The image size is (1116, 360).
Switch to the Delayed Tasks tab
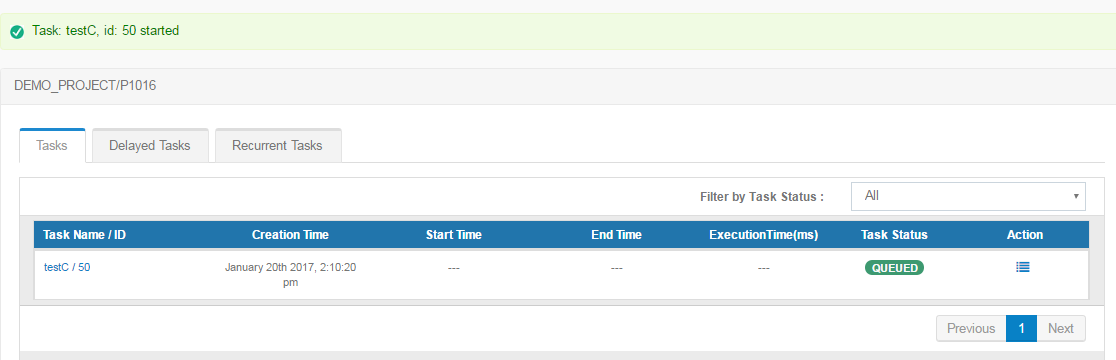149,146
